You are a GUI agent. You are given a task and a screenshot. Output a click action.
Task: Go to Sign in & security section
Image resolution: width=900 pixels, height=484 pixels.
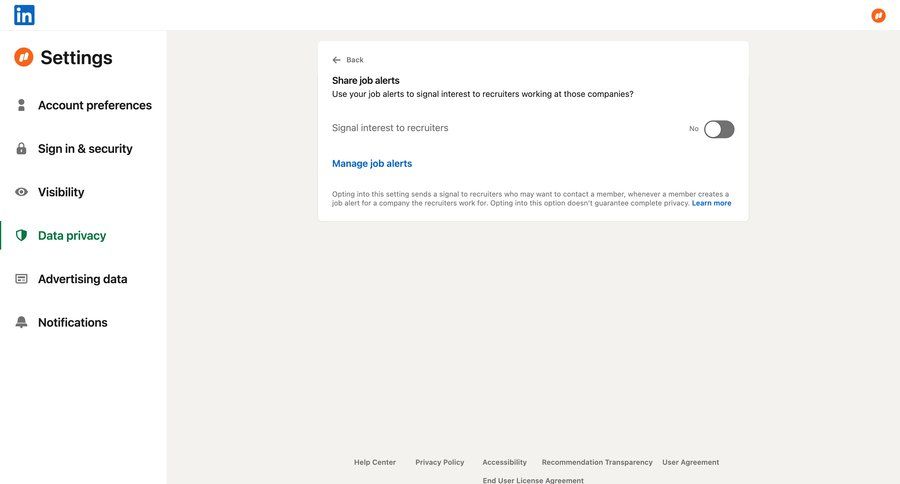(x=85, y=149)
